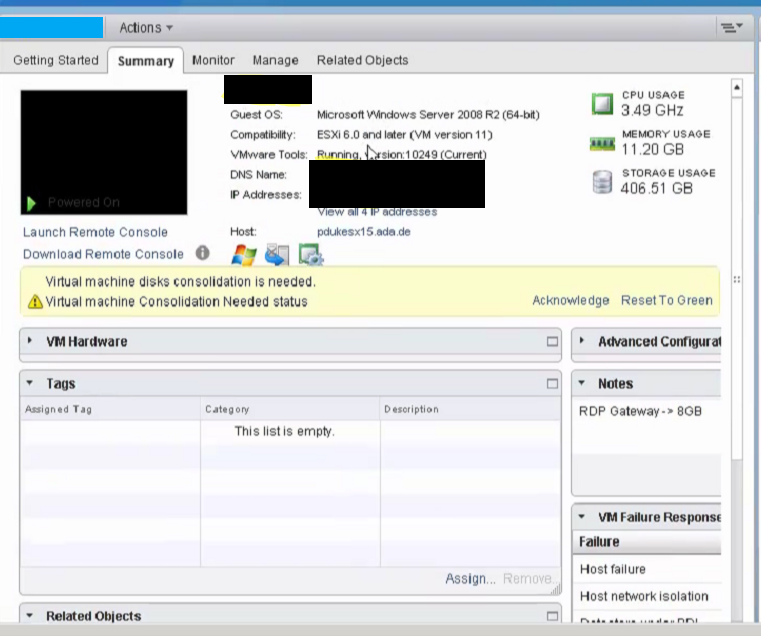The width and height of the screenshot is (761, 636).
Task: Expand the VM Hardware section
Action: tap(31, 341)
